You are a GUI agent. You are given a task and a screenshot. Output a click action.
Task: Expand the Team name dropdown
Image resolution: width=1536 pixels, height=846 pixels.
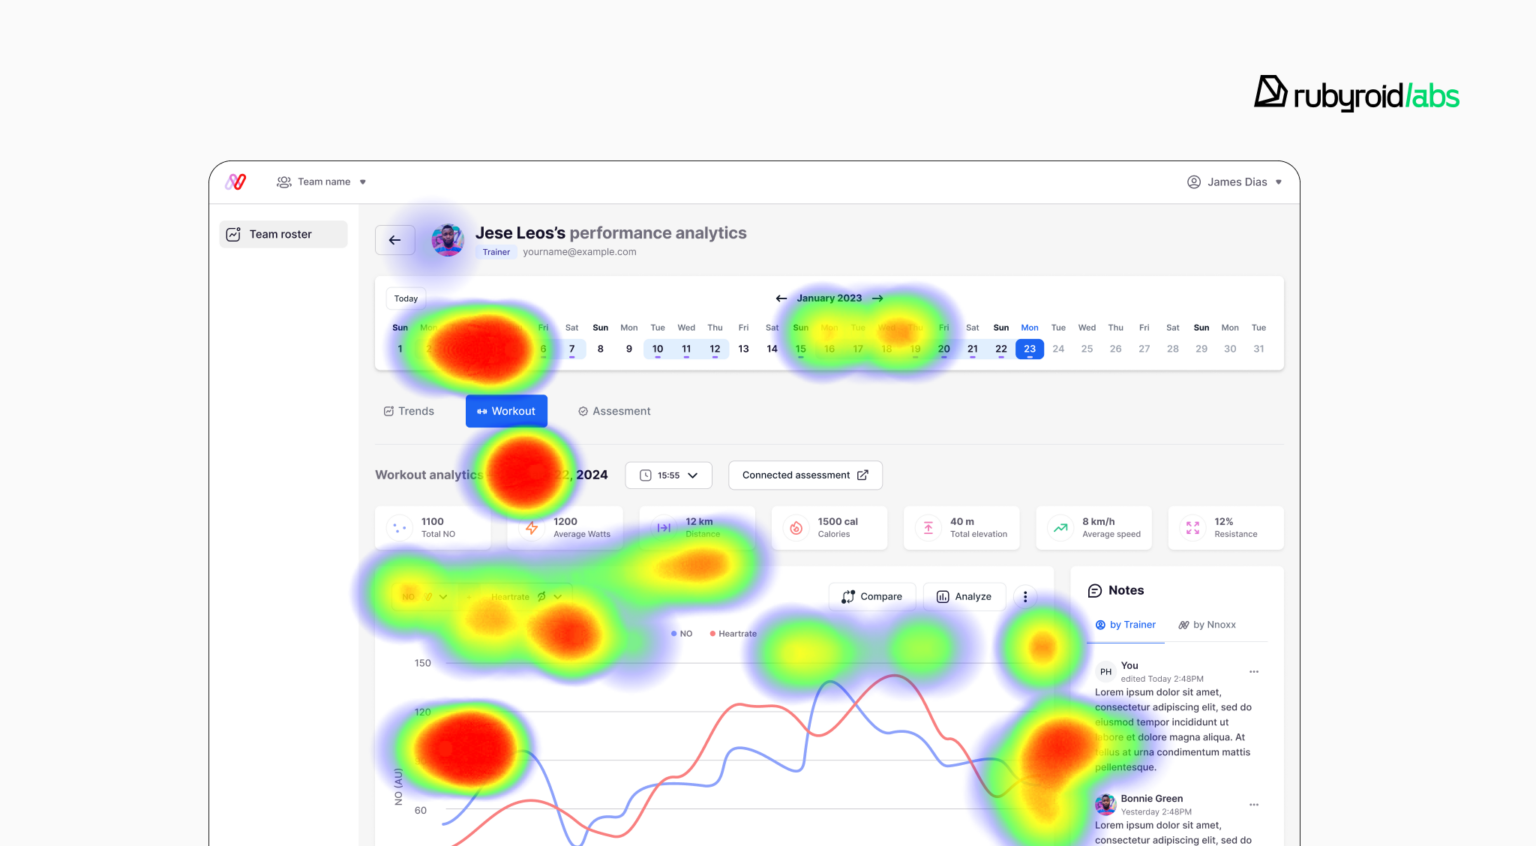coord(322,181)
